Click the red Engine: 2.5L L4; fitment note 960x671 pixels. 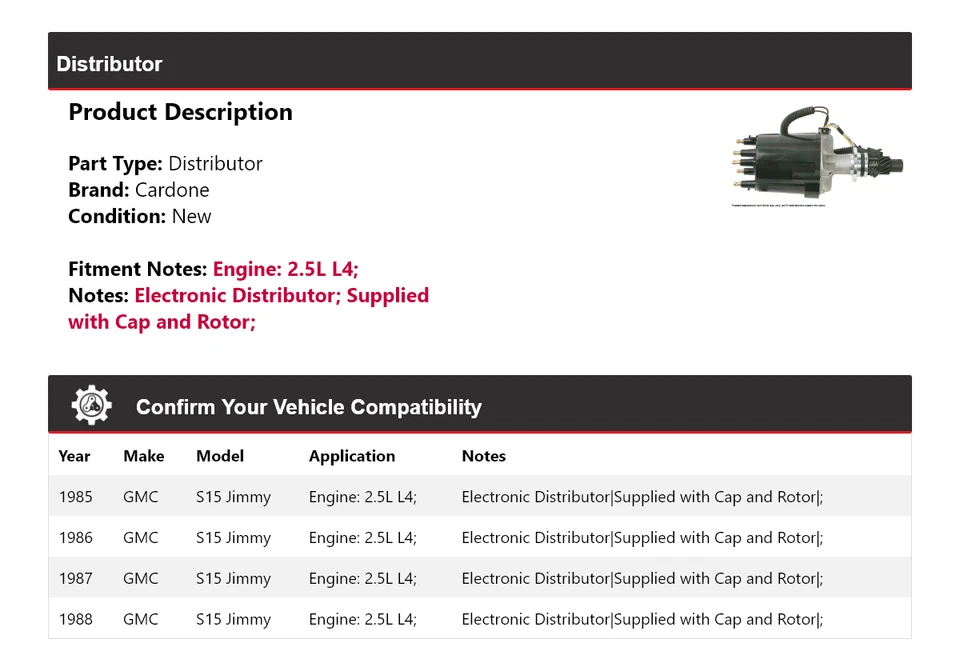pos(285,269)
